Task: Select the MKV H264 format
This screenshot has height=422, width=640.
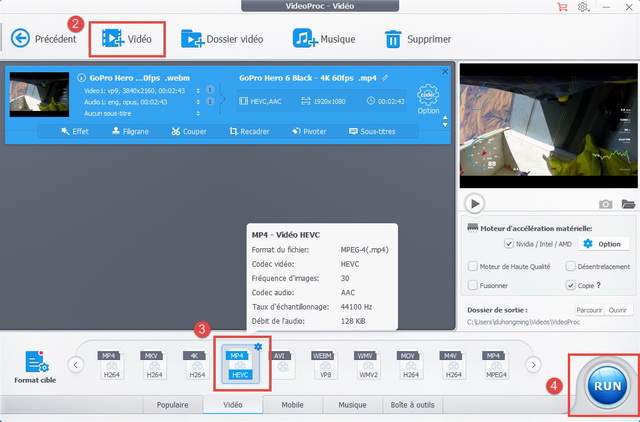Action: [x=154, y=364]
